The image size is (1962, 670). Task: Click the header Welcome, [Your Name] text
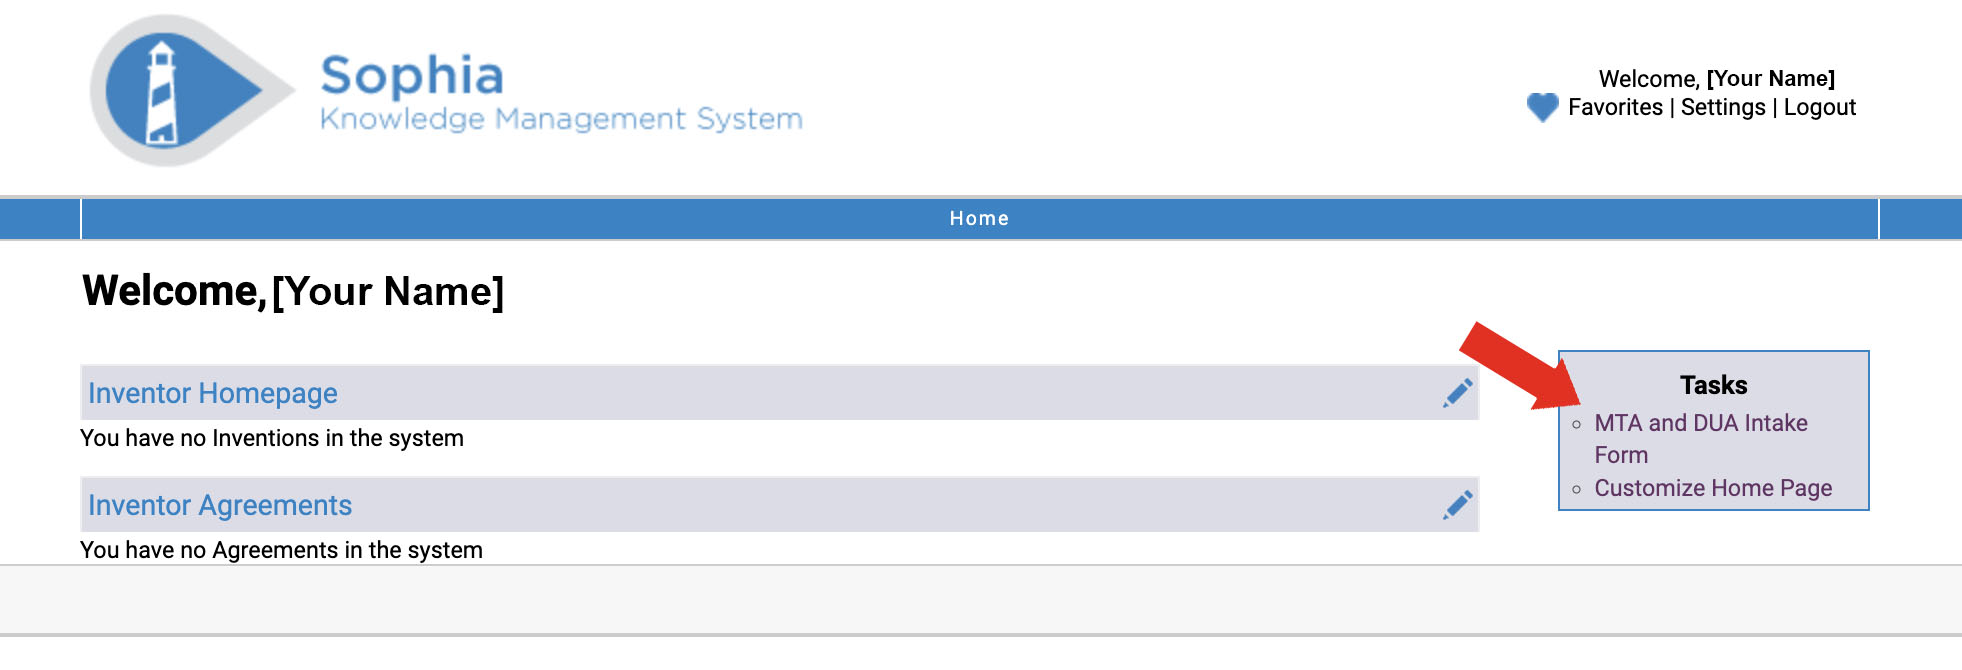[1716, 79]
